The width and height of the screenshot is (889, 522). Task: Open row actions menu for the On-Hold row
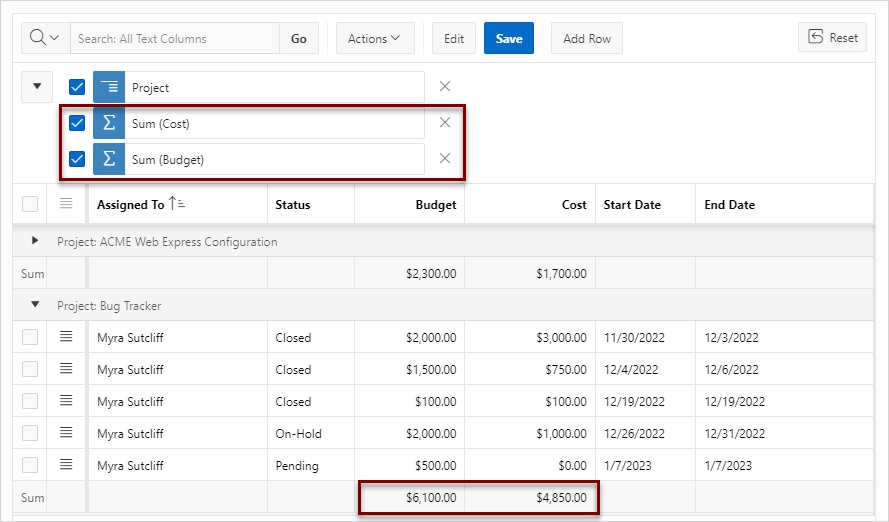tap(66, 432)
